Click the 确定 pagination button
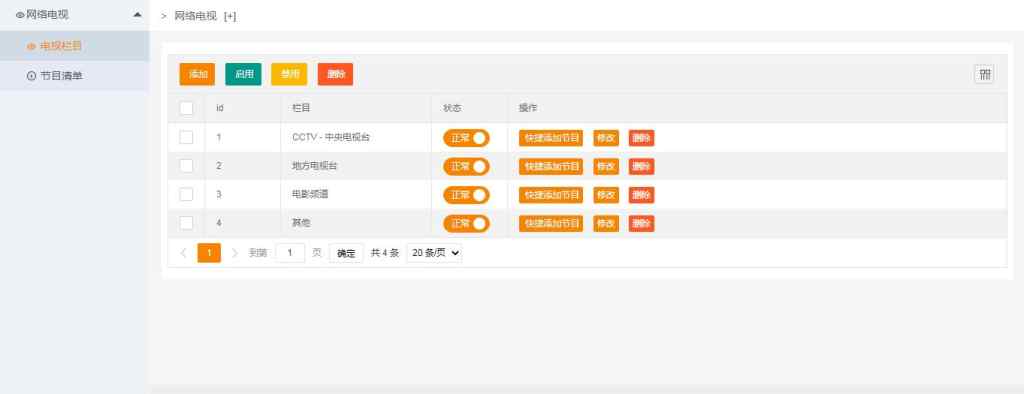Image resolution: width=1024 pixels, height=394 pixels. pyautogui.click(x=346, y=253)
